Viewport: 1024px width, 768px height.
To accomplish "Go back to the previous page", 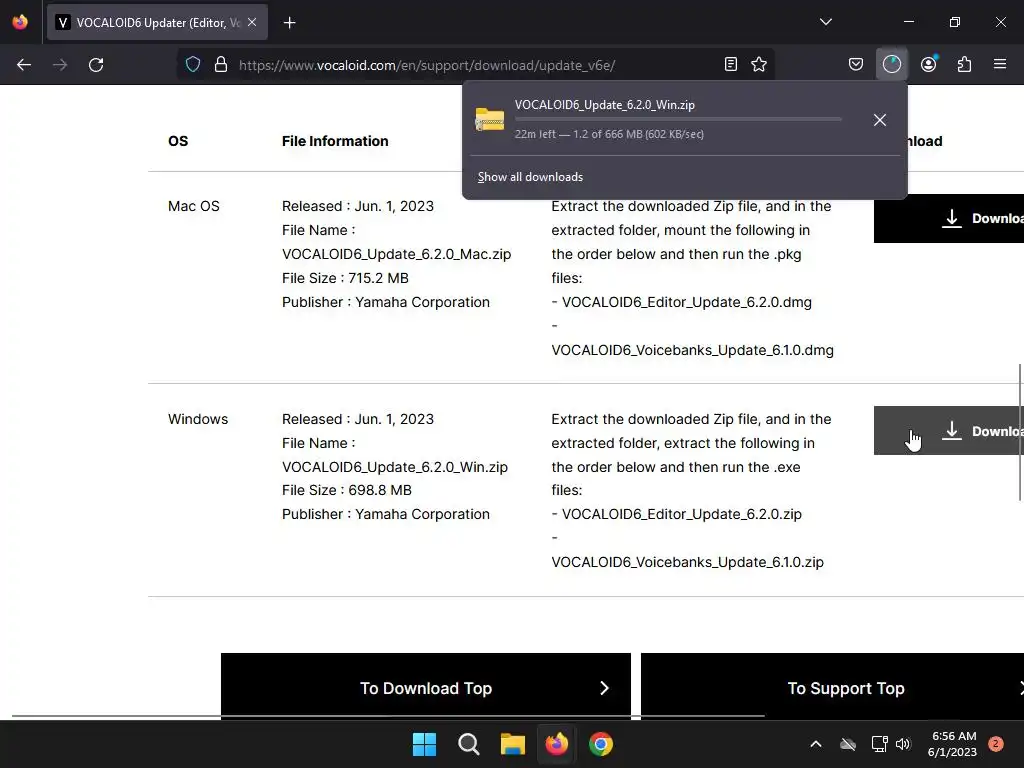I will click(24, 65).
